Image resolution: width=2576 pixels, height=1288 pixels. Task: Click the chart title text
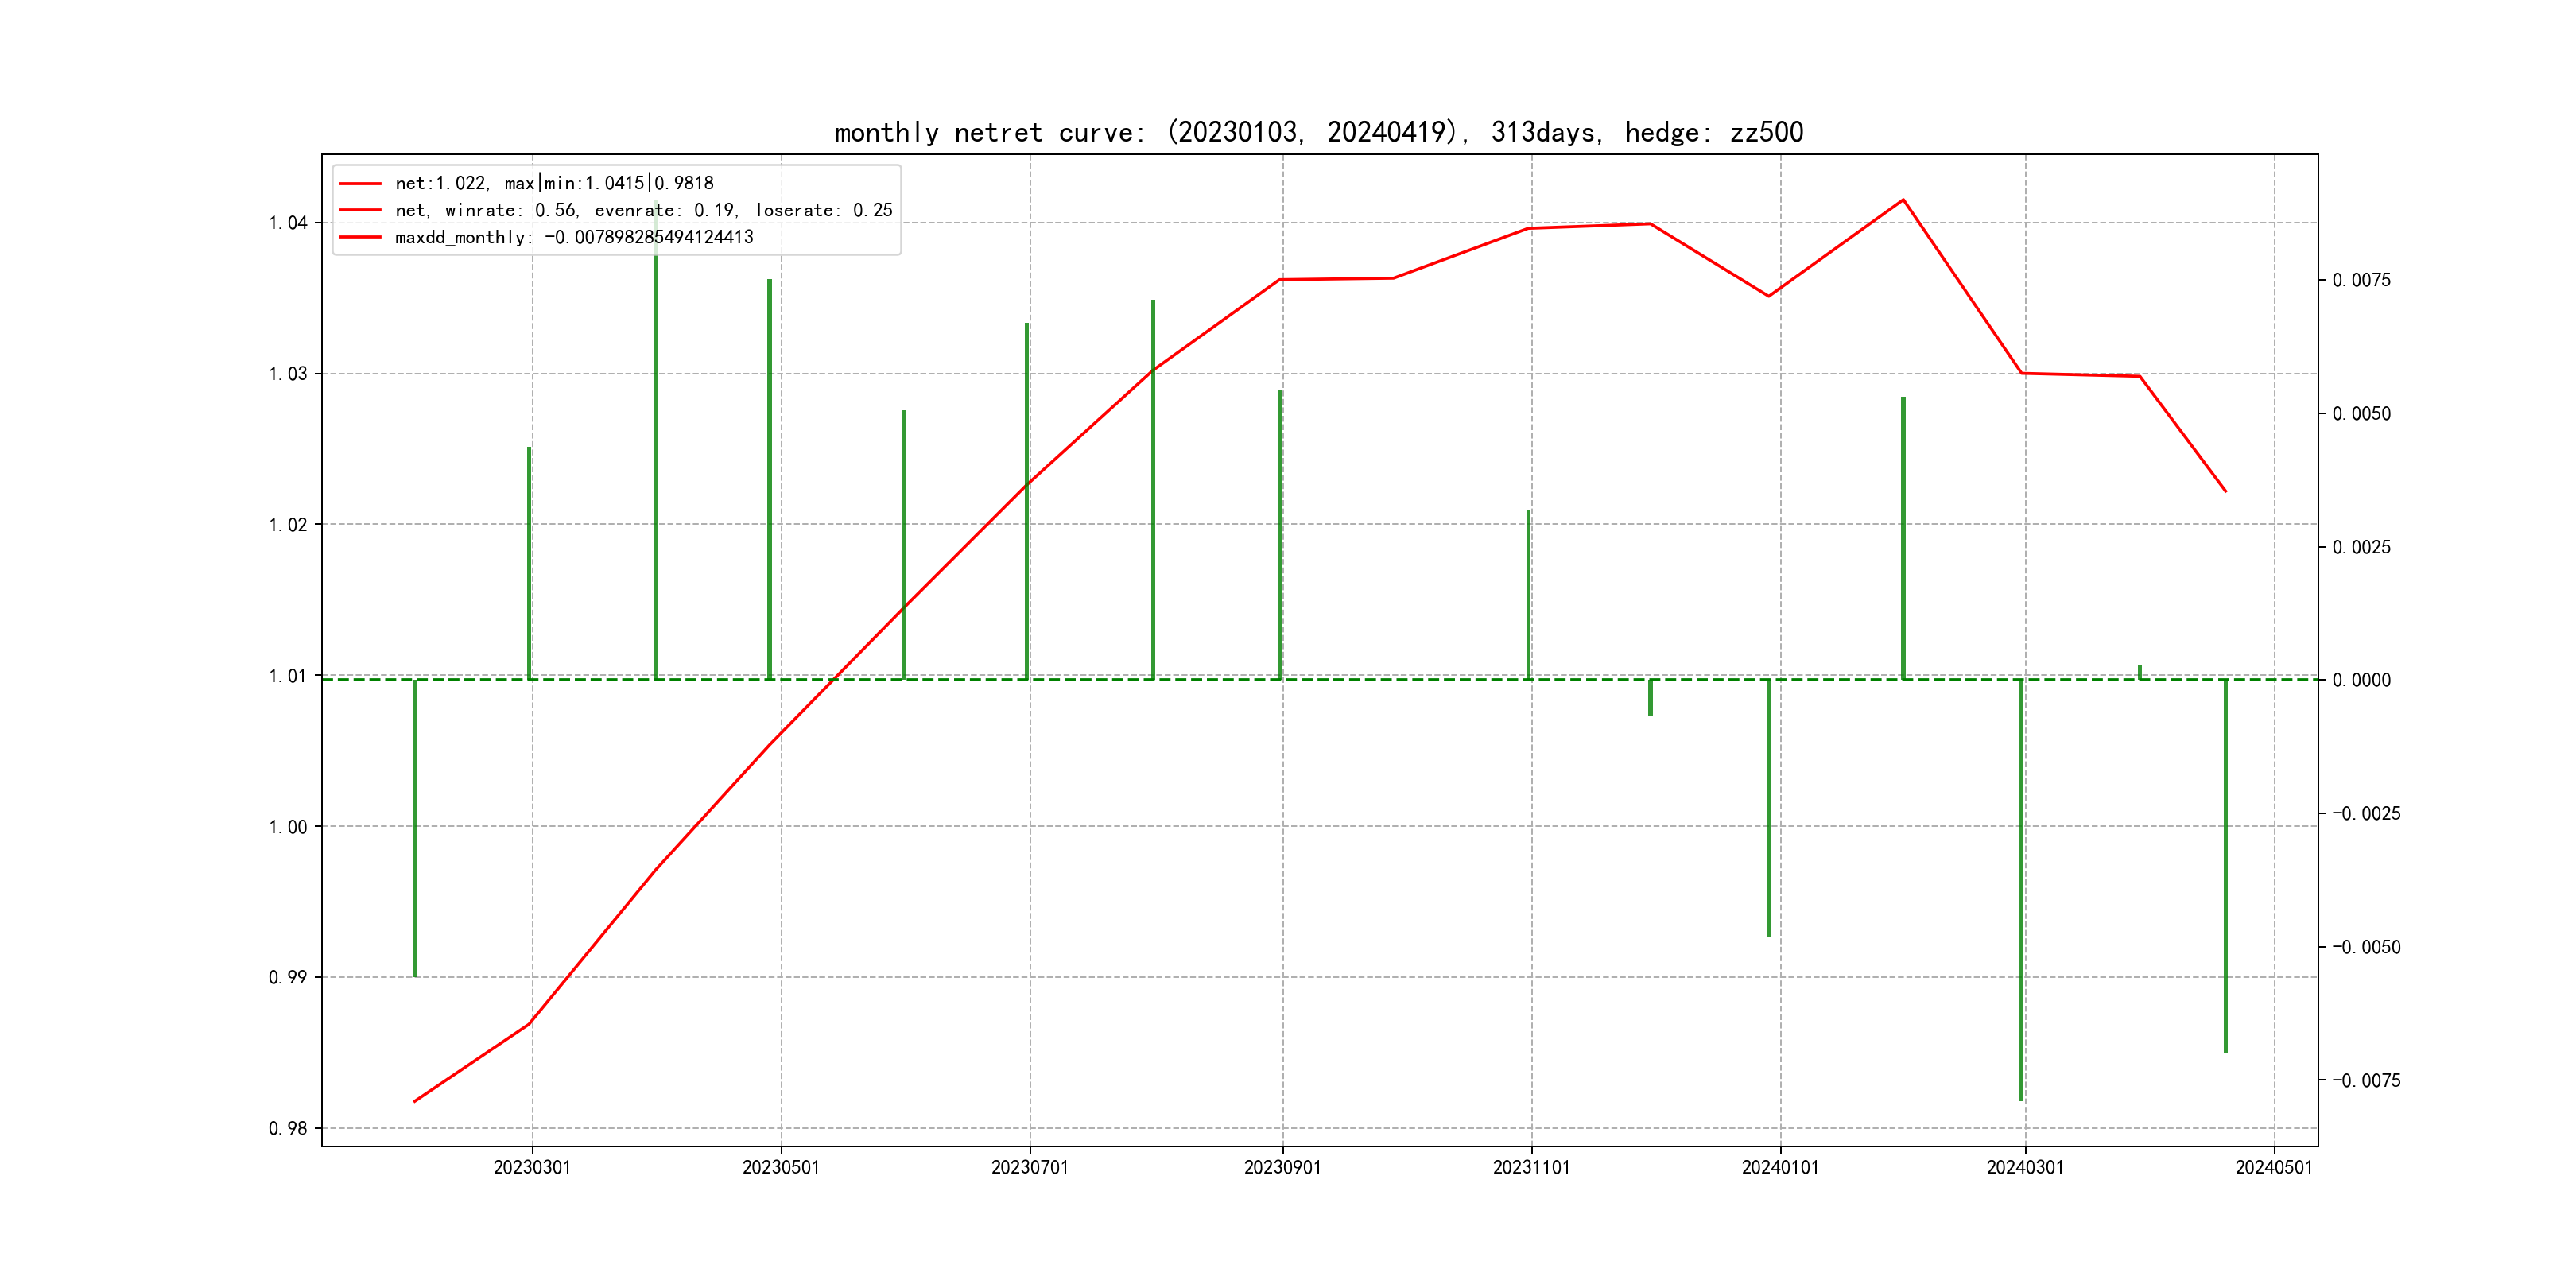pos(1318,132)
